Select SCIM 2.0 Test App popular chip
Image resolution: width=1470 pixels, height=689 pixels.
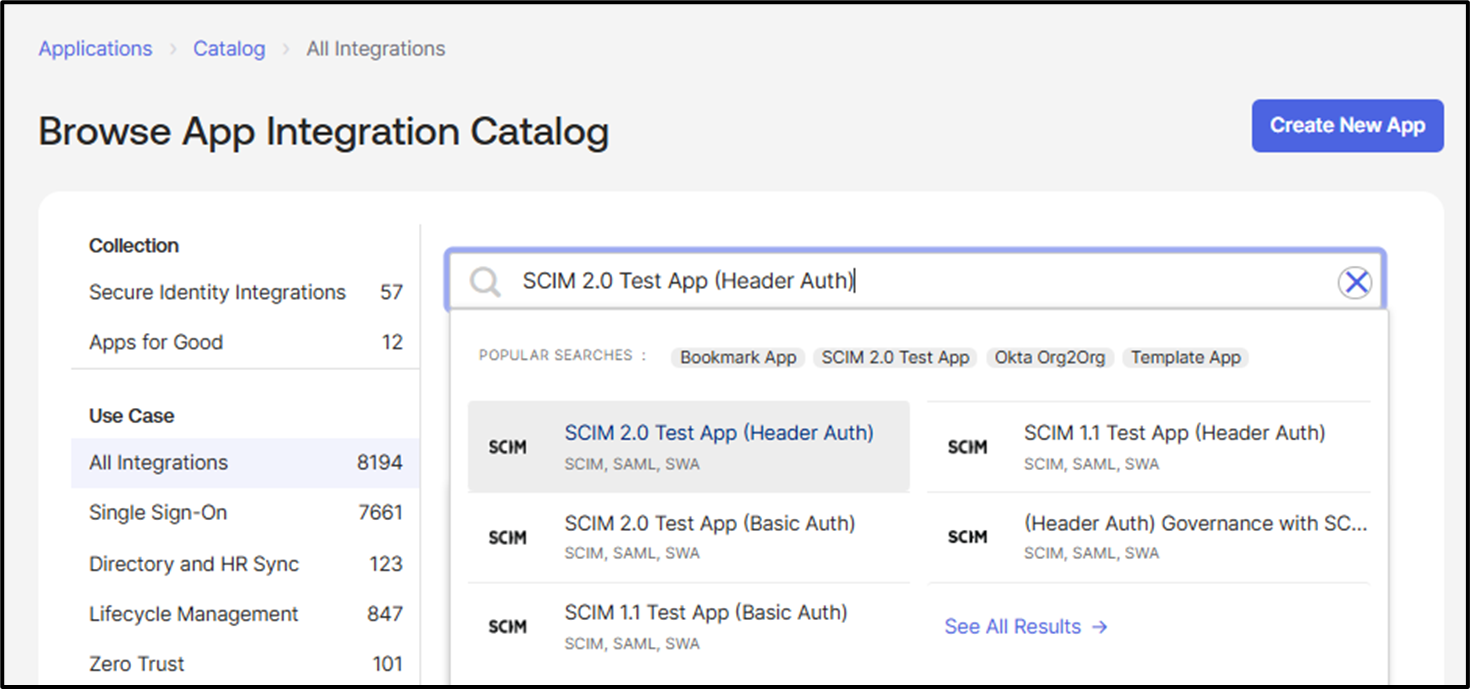click(895, 357)
